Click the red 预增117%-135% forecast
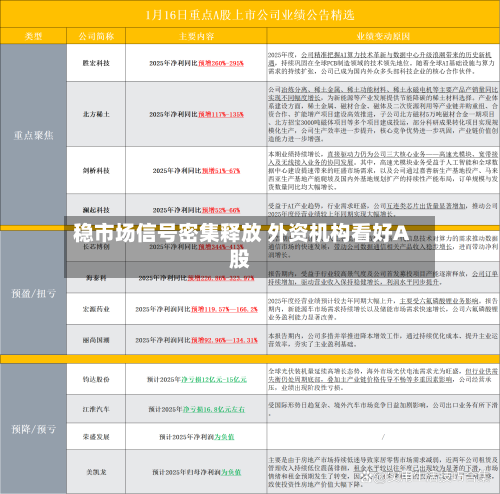This screenshot has height=494, width=500. coord(221,114)
